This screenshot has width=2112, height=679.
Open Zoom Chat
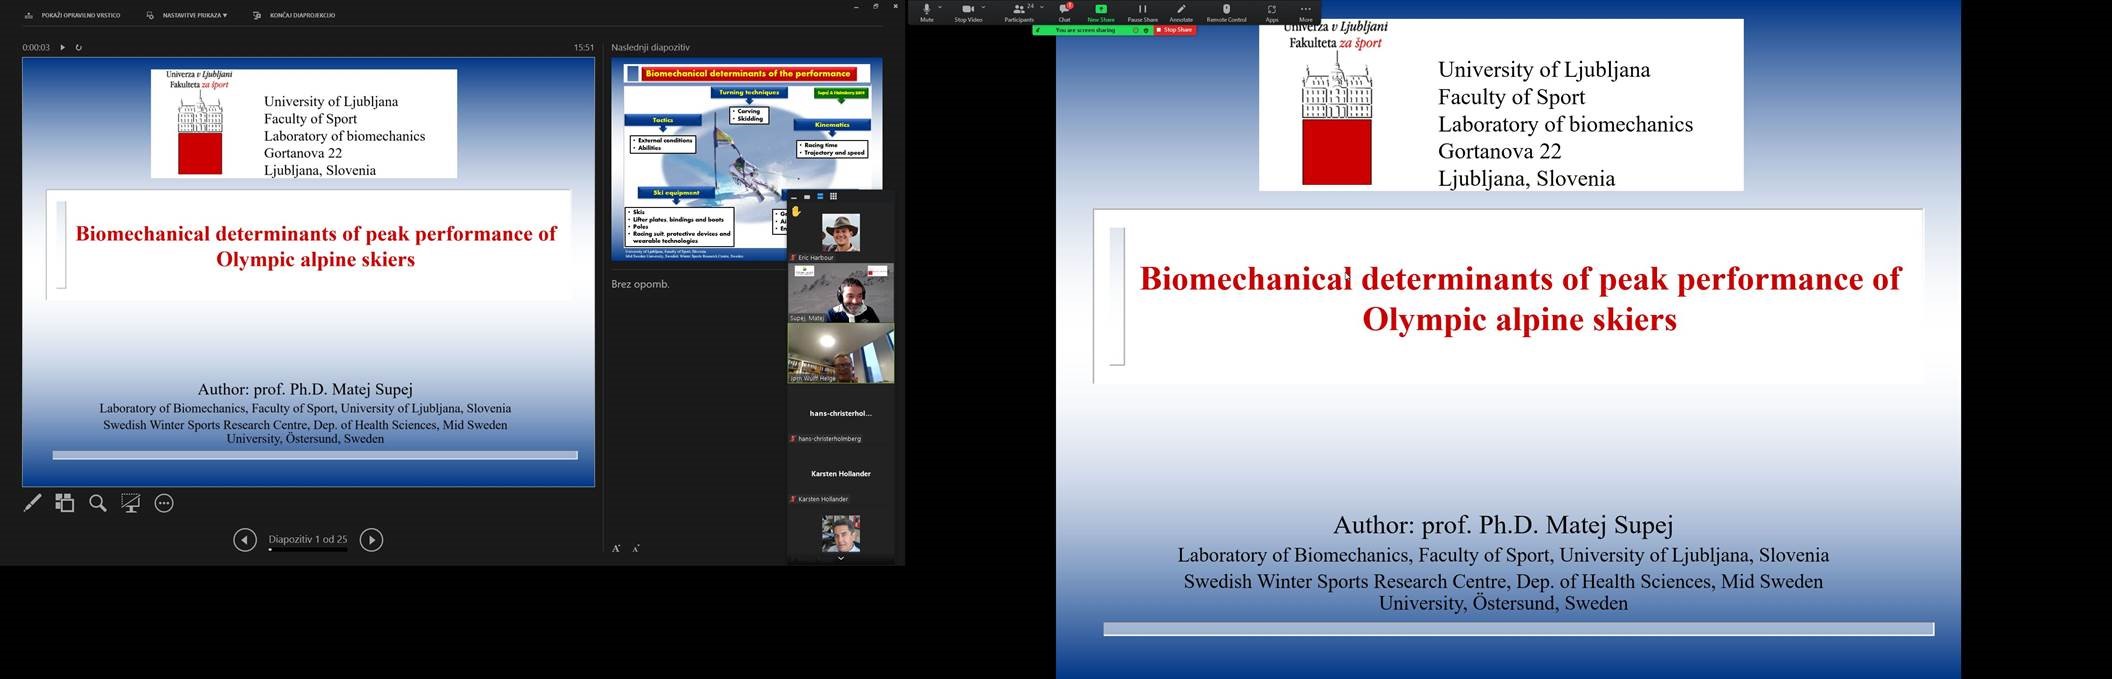(1064, 12)
